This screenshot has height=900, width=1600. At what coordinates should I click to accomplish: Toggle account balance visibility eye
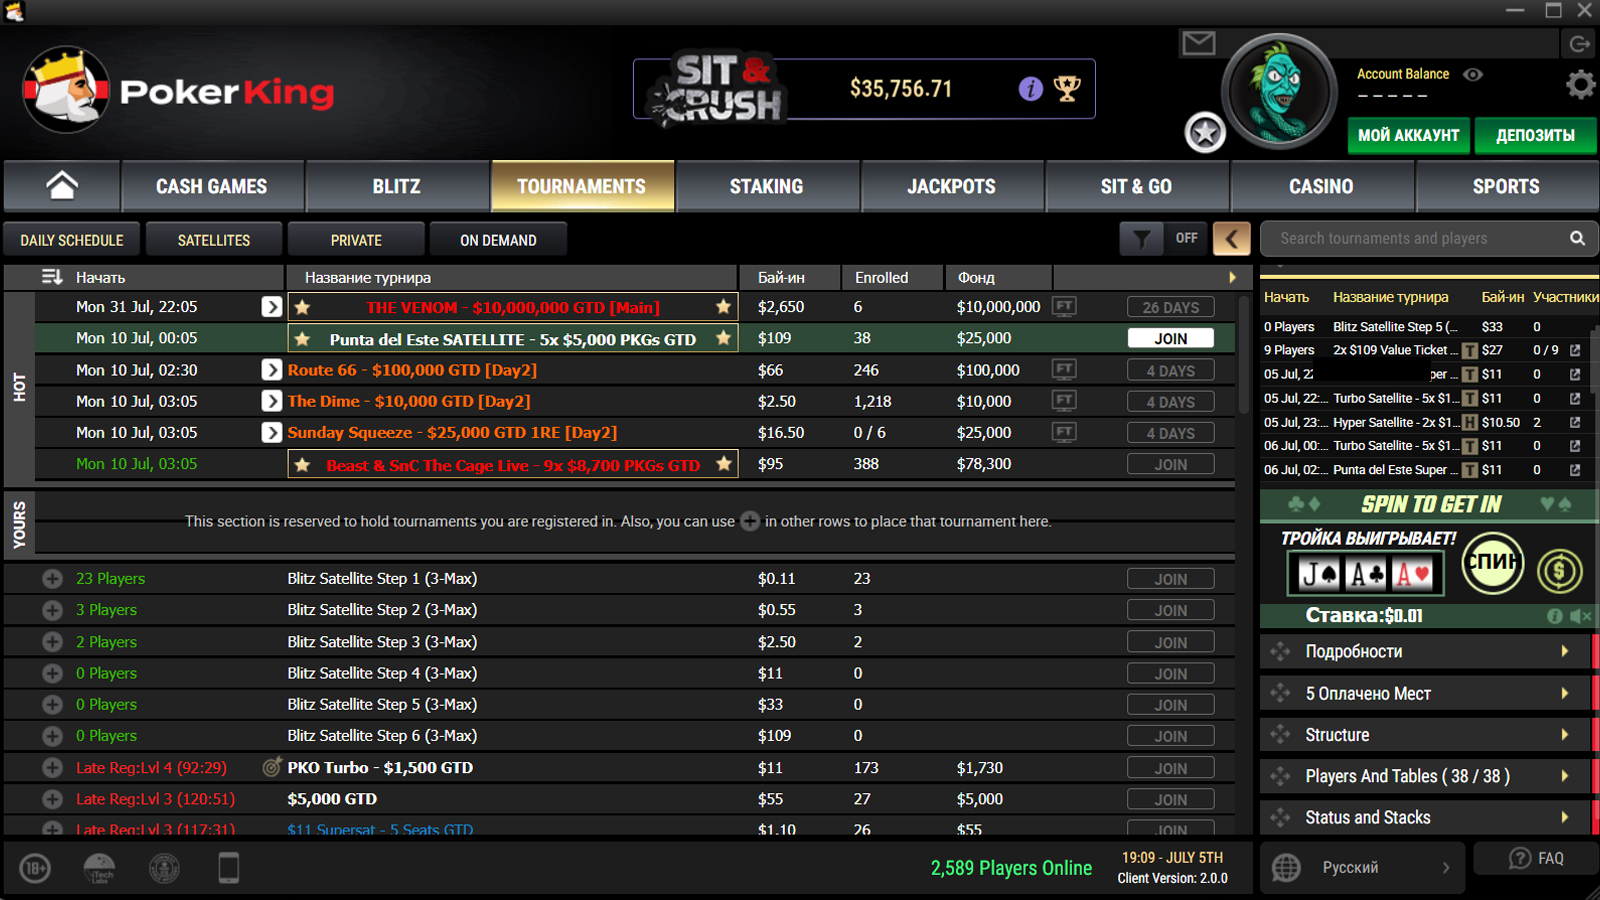click(1473, 74)
